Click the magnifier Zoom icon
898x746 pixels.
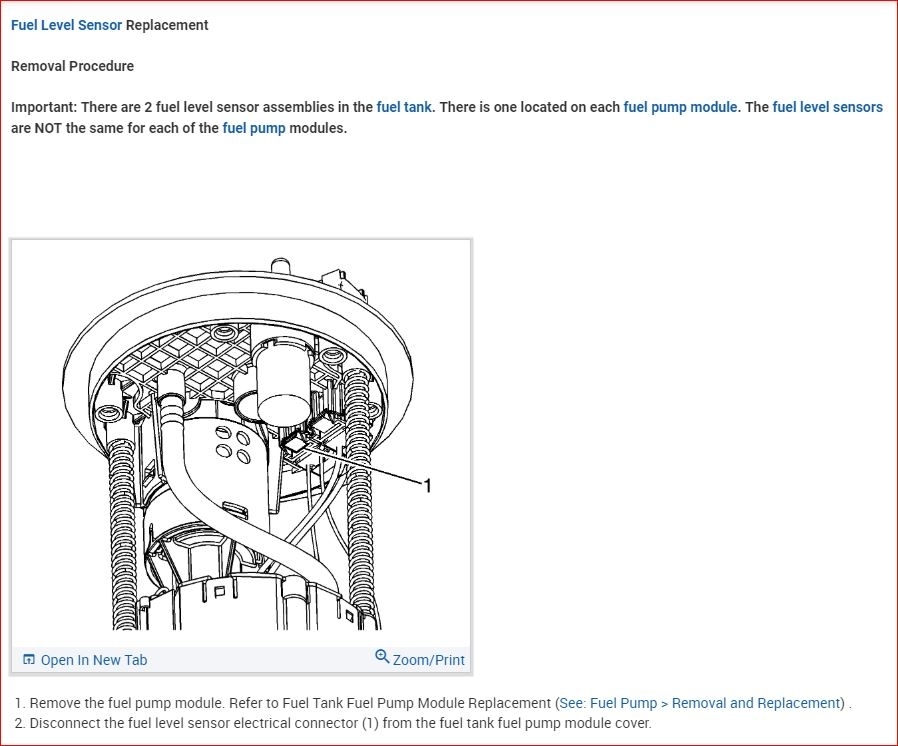coord(382,656)
